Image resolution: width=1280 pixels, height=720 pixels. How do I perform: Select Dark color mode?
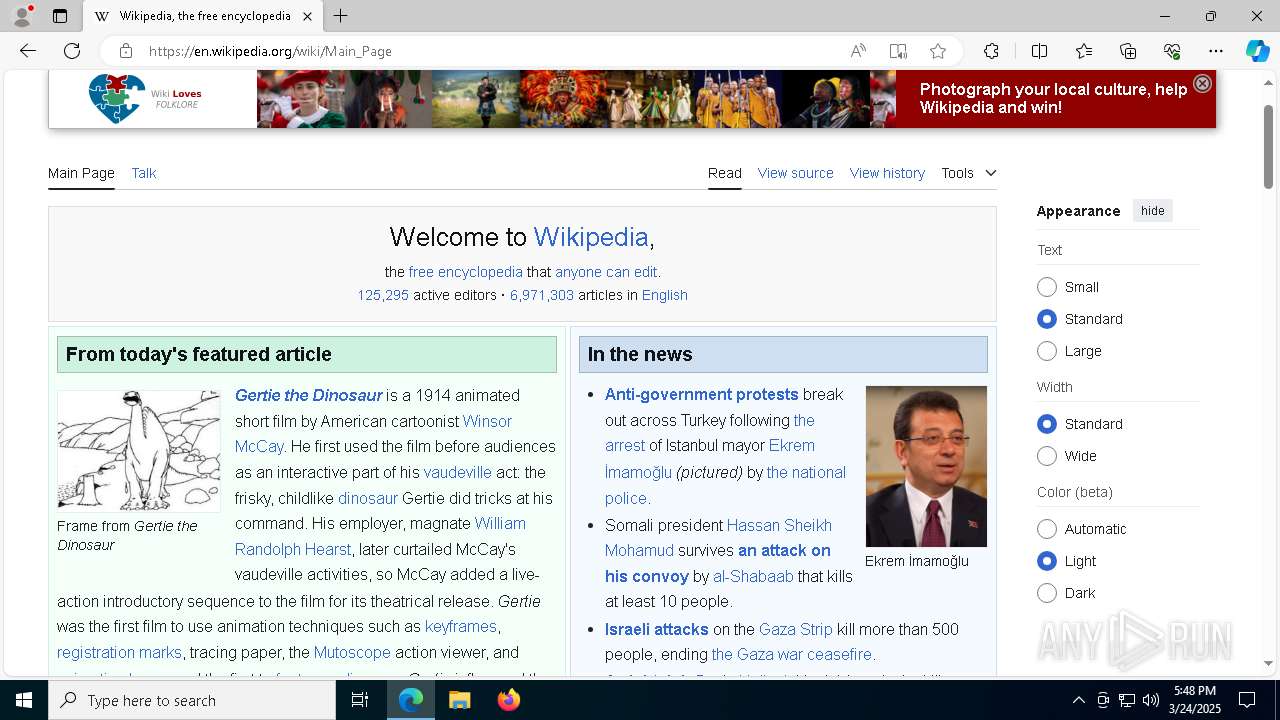(x=1047, y=593)
